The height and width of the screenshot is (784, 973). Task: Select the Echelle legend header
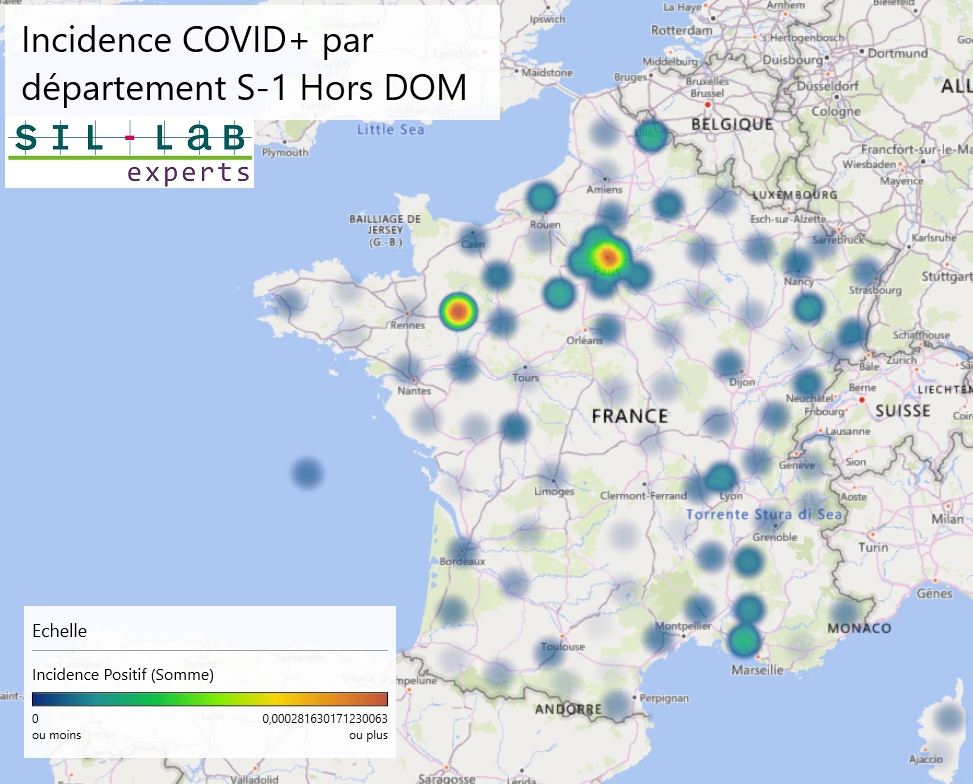(60, 631)
